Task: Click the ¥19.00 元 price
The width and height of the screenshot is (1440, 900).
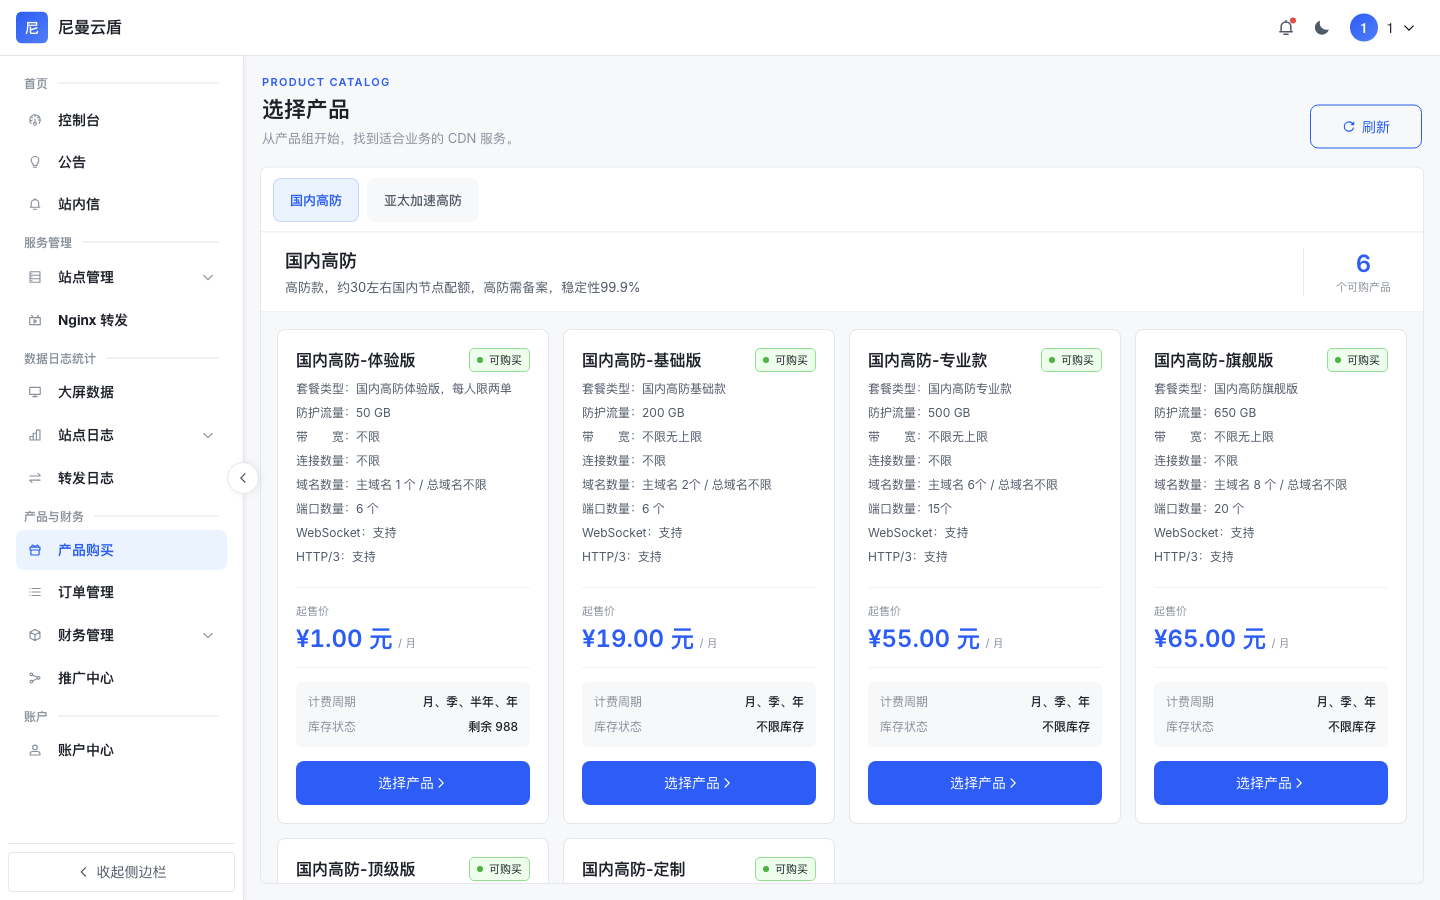Action: [638, 639]
